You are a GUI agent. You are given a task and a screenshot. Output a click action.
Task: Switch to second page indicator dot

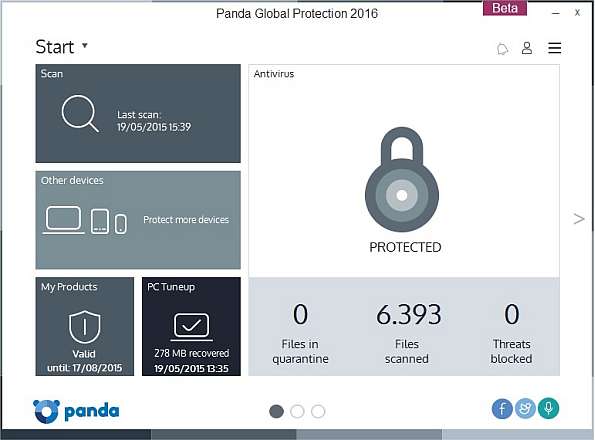tap(297, 411)
